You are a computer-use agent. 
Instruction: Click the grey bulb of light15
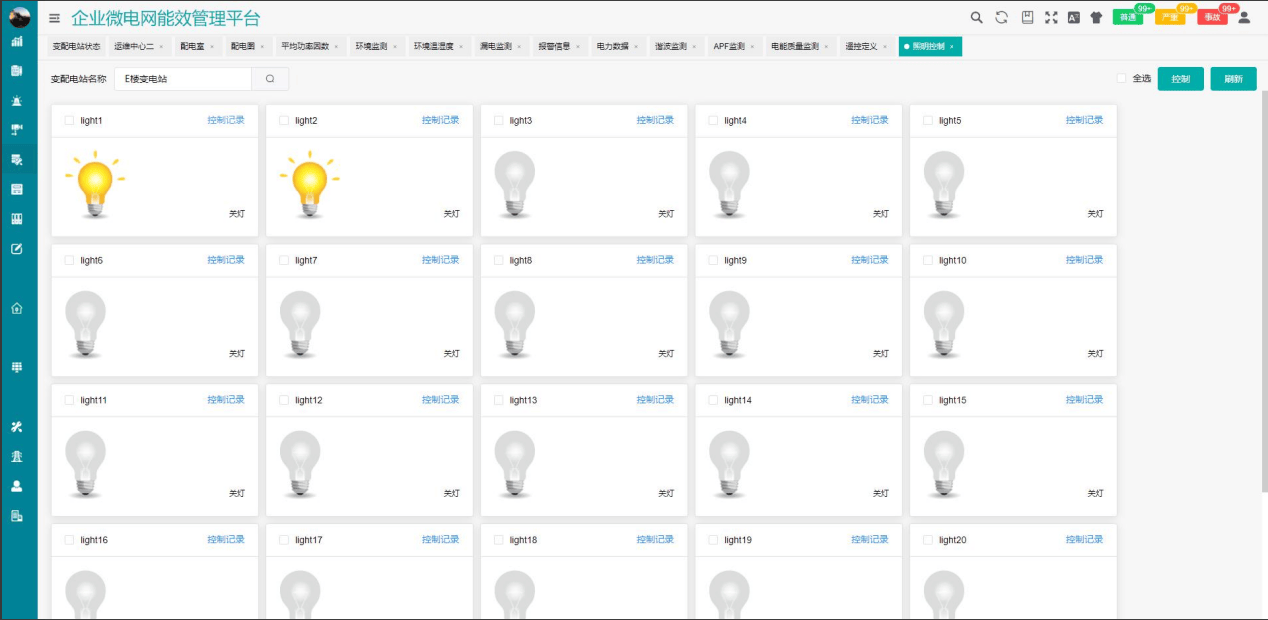(944, 464)
